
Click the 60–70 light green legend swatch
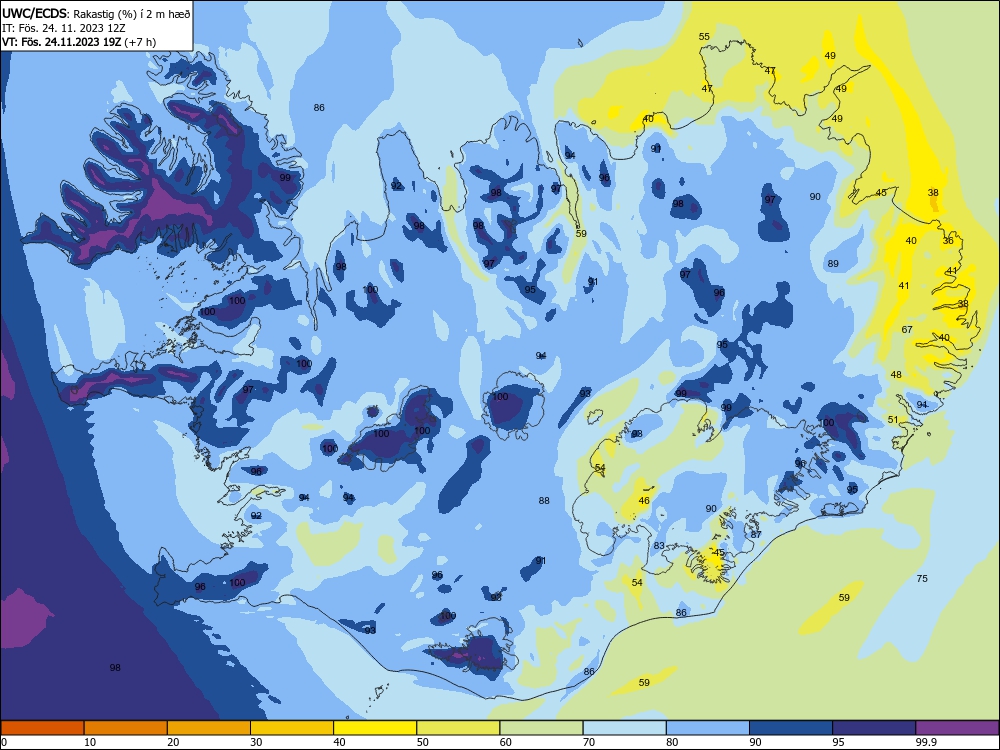point(541,728)
